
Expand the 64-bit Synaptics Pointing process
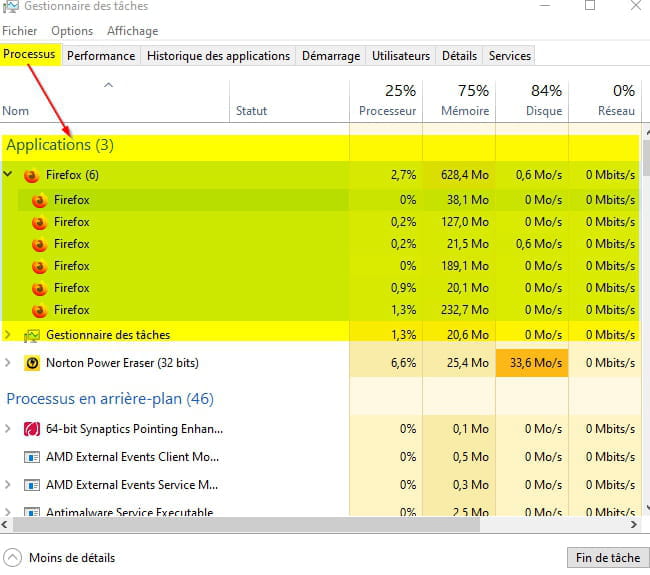coord(7,428)
